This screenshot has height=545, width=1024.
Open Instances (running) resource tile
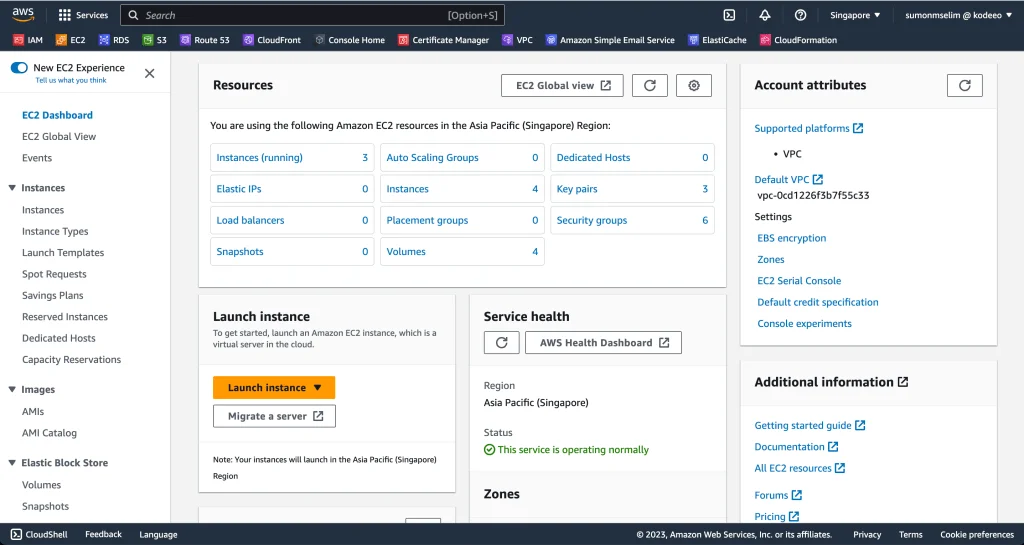click(292, 157)
